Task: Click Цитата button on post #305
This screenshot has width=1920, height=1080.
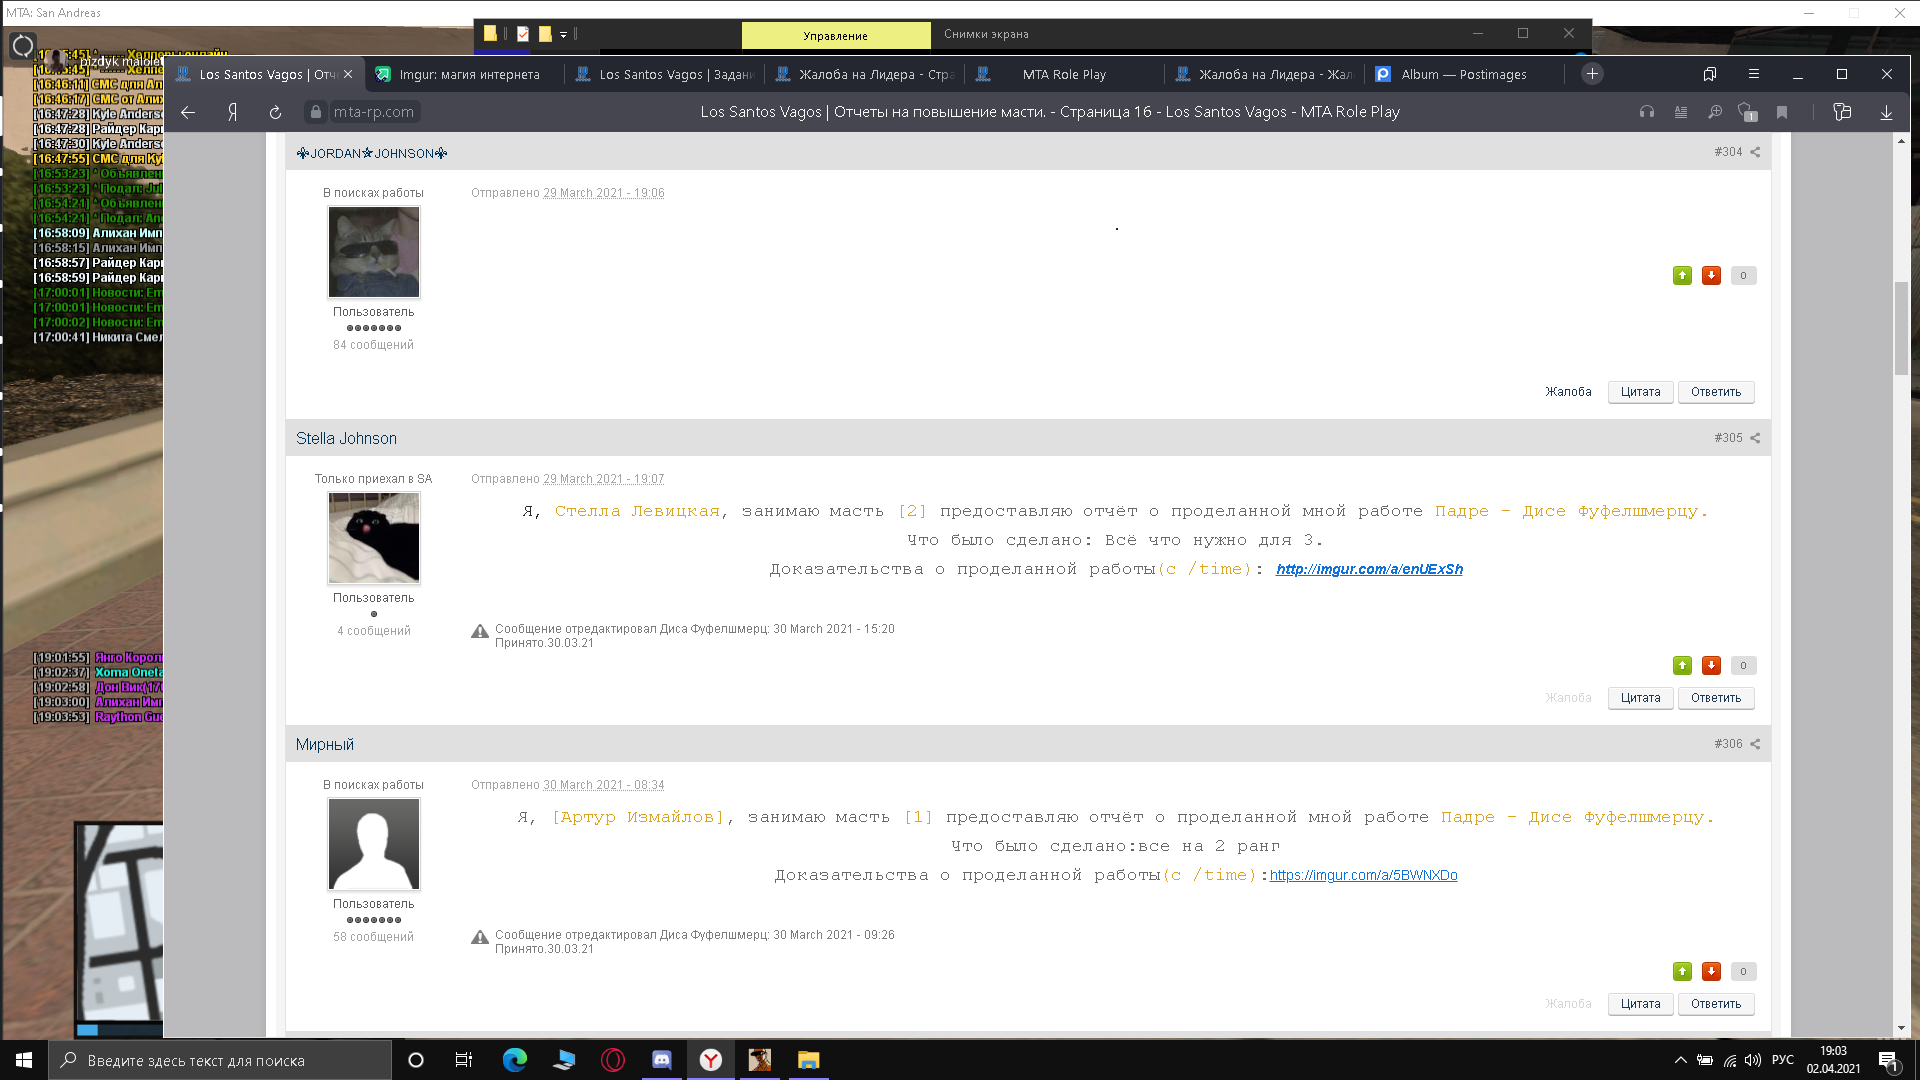Action: [1640, 698]
